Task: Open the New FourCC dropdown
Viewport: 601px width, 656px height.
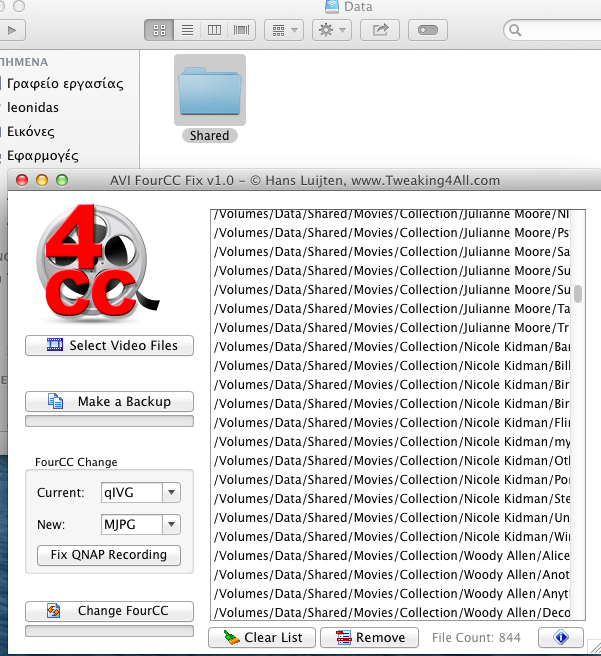Action: click(x=171, y=524)
